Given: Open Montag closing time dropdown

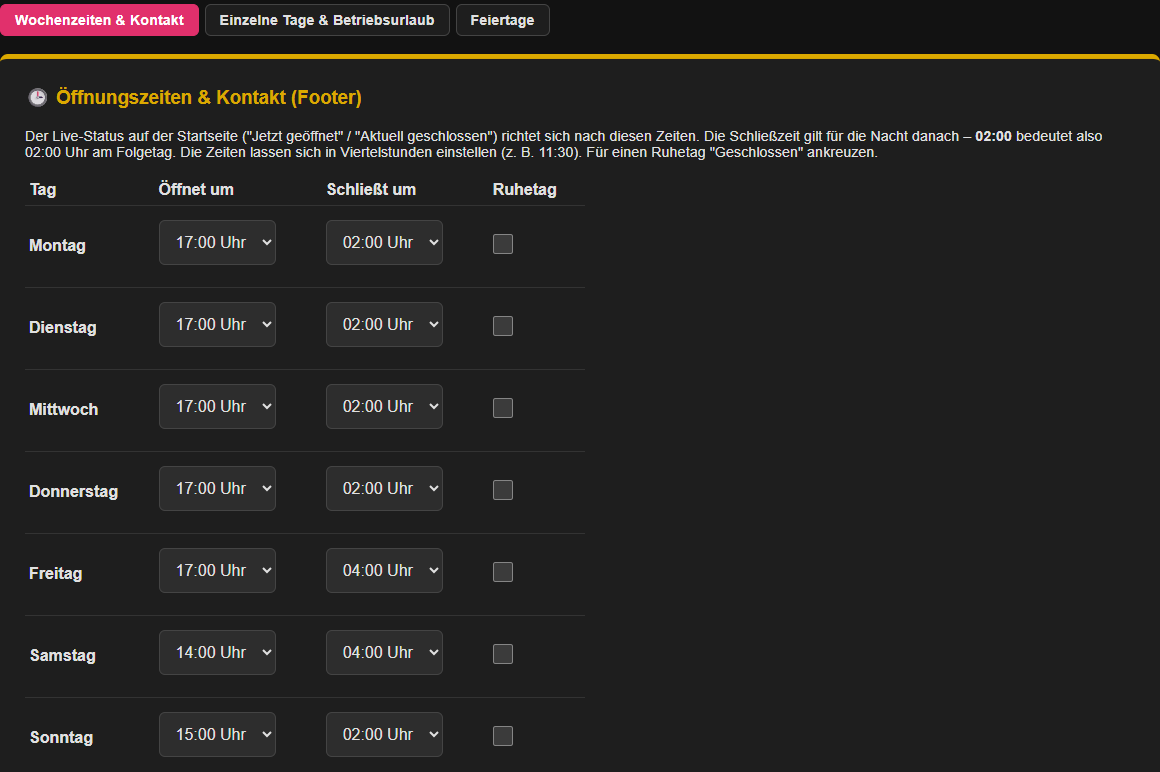Looking at the screenshot, I should [385, 243].
